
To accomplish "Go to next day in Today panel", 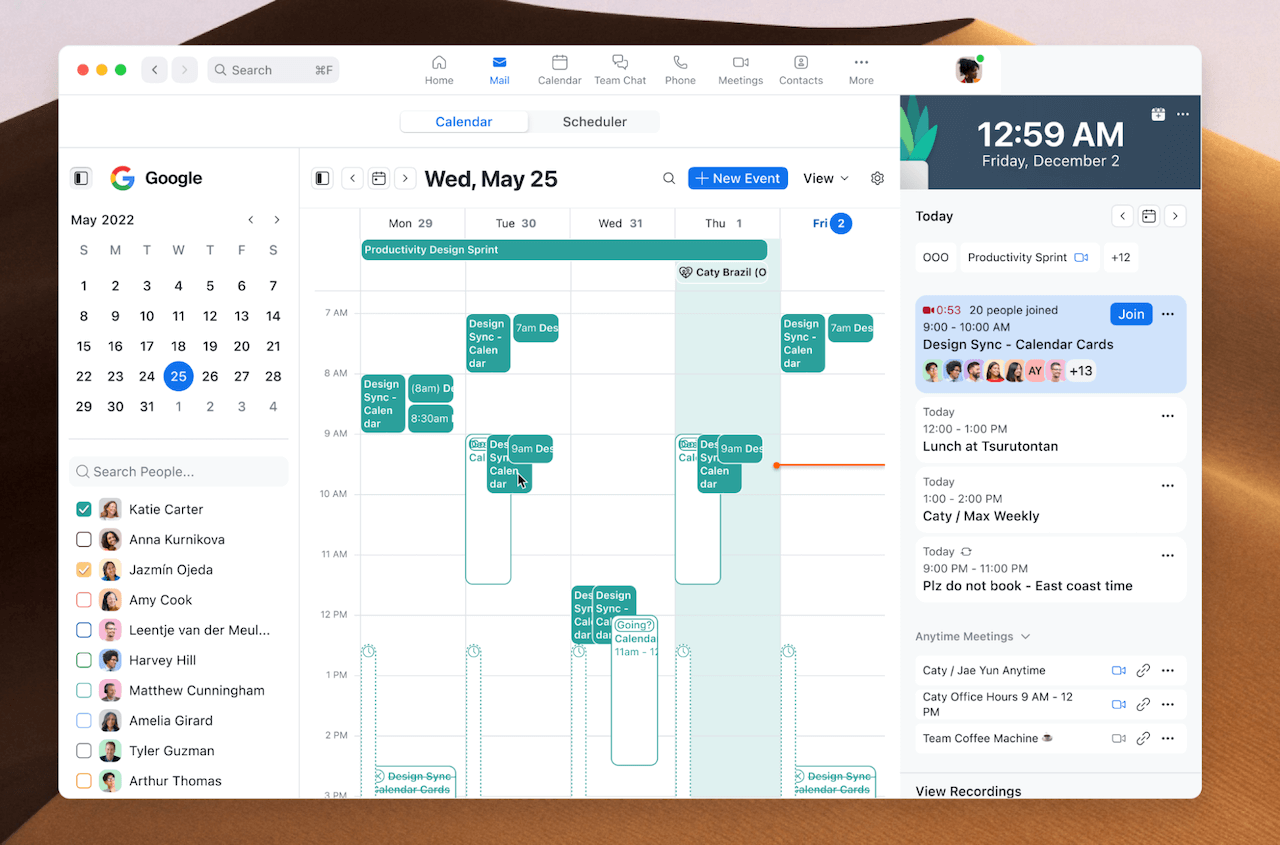I will coord(1176,216).
